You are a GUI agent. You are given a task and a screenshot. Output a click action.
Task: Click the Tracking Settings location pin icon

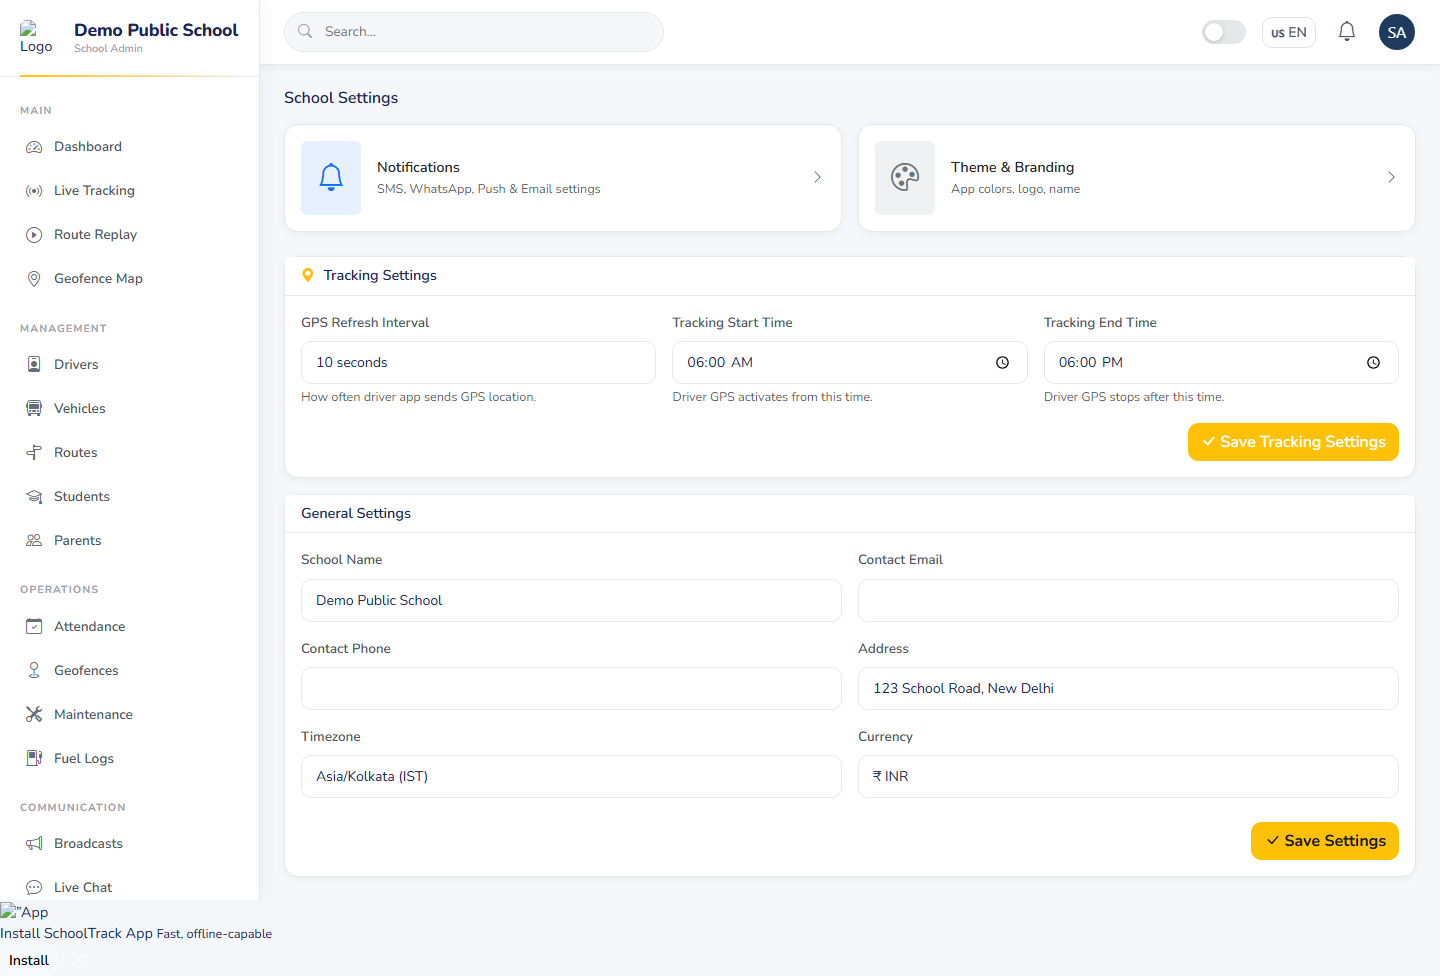(308, 275)
